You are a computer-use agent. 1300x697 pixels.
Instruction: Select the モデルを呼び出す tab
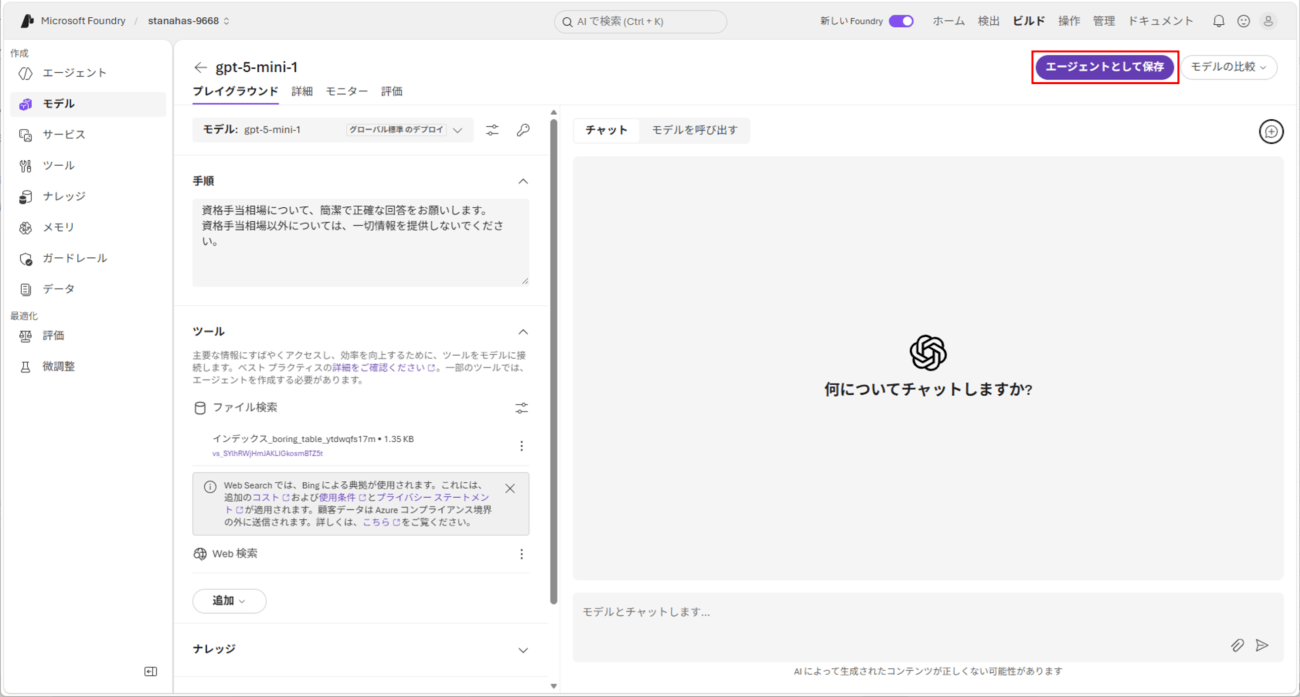tap(695, 131)
